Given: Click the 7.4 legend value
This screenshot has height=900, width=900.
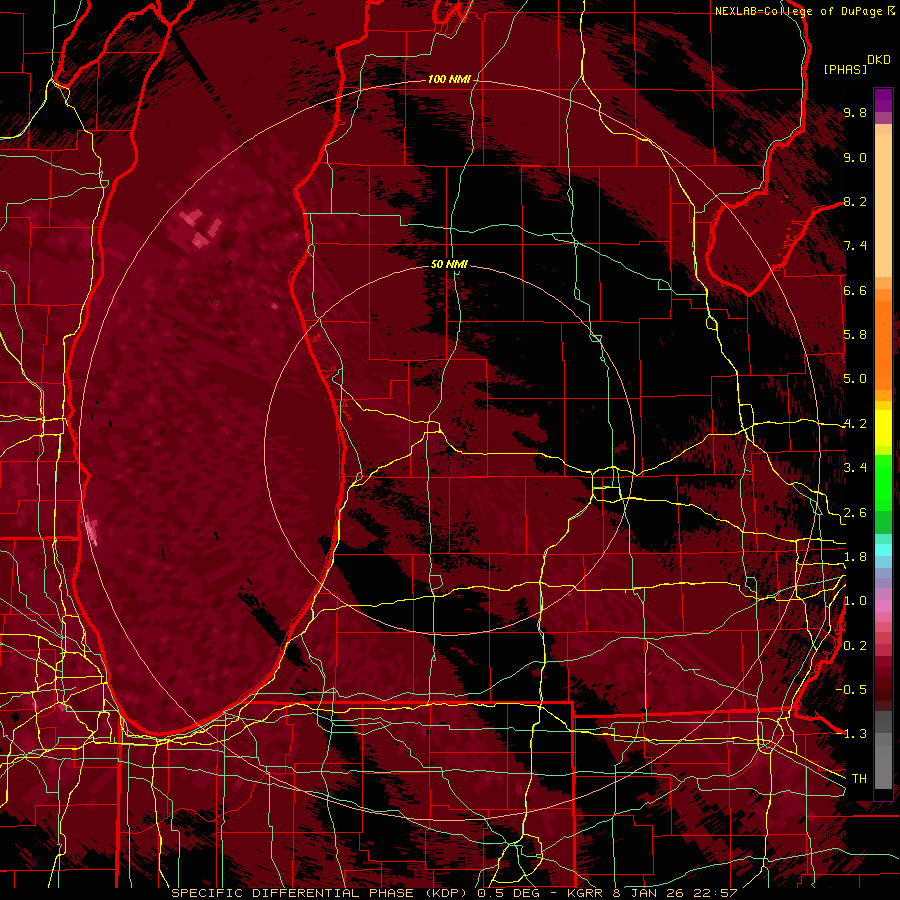Looking at the screenshot, I should tap(855, 246).
